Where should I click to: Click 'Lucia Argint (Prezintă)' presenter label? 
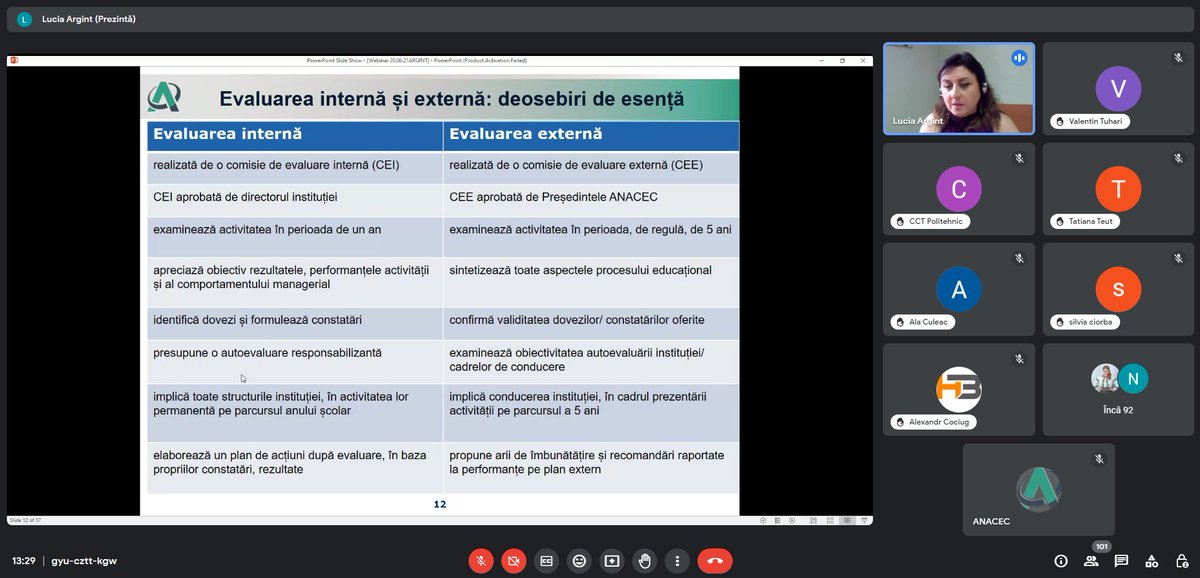89,19
